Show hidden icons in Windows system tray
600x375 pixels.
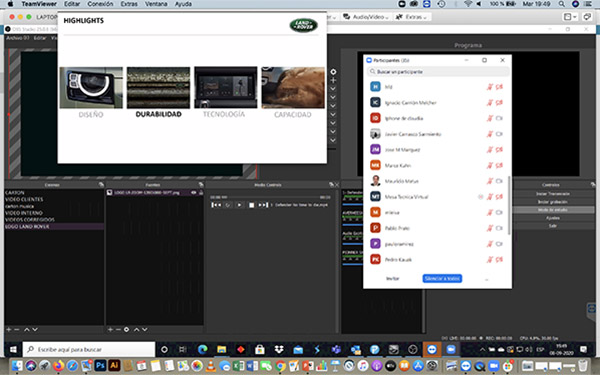click(x=482, y=349)
